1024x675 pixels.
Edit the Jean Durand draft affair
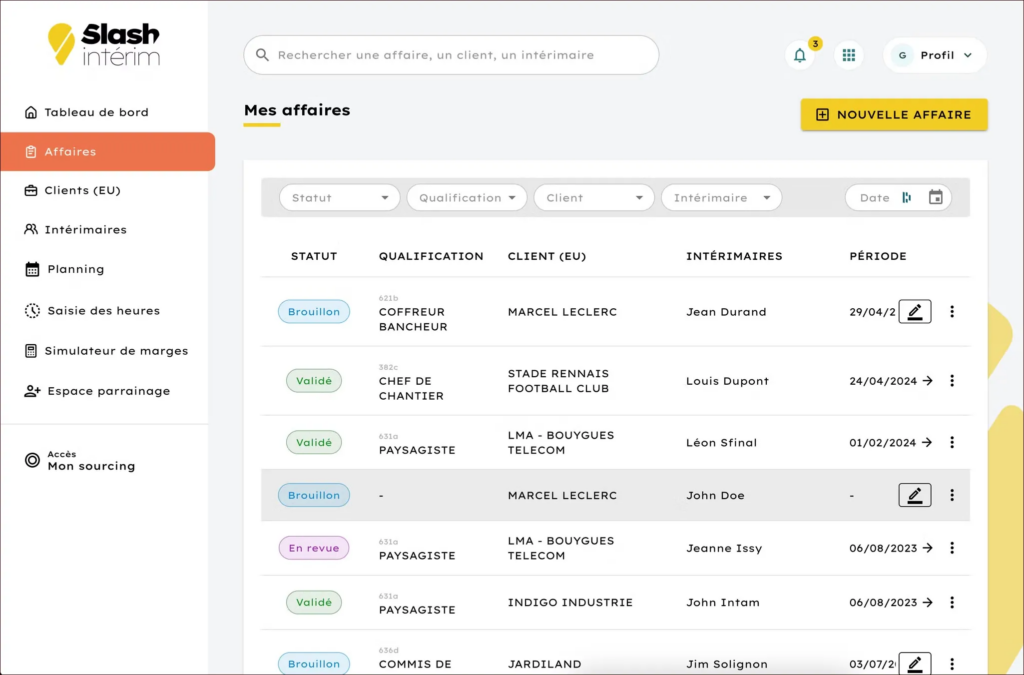[914, 311]
